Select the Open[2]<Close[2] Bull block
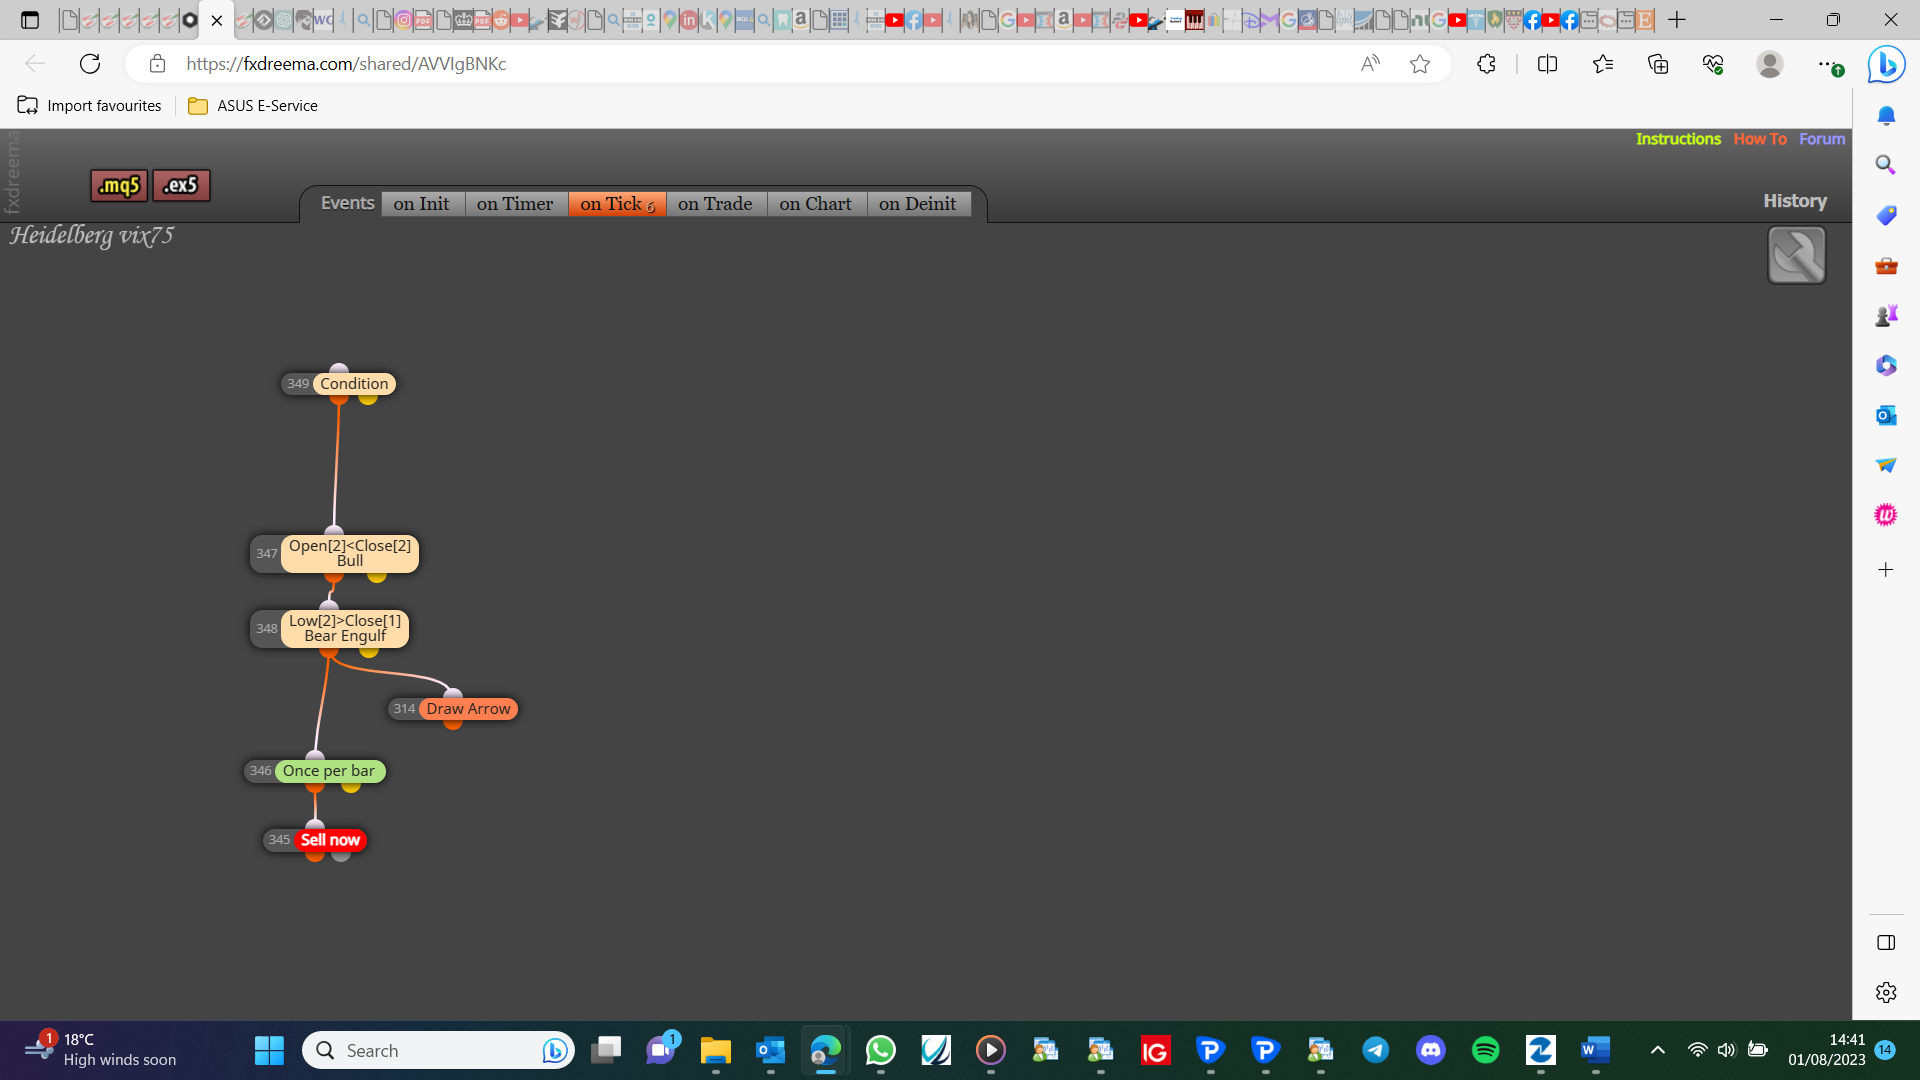The height and width of the screenshot is (1080, 1920). [x=349, y=553]
